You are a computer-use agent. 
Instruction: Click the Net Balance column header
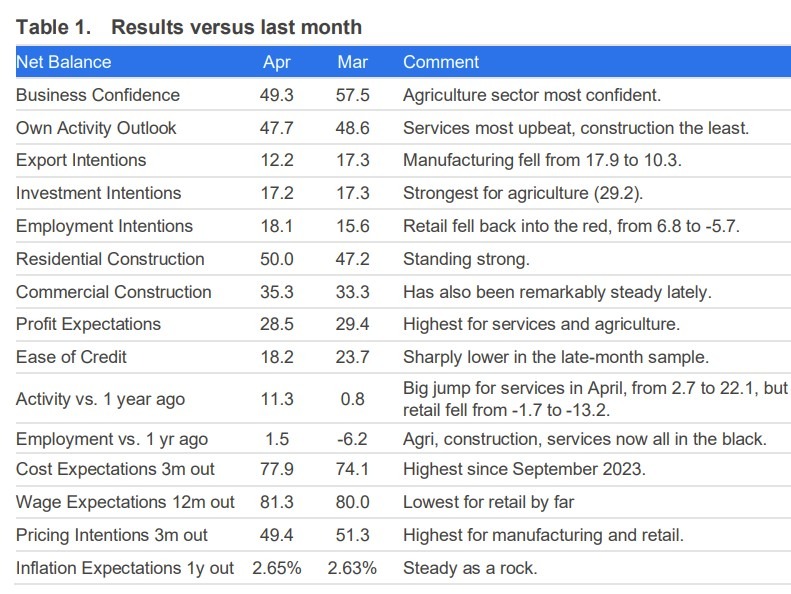pos(64,62)
